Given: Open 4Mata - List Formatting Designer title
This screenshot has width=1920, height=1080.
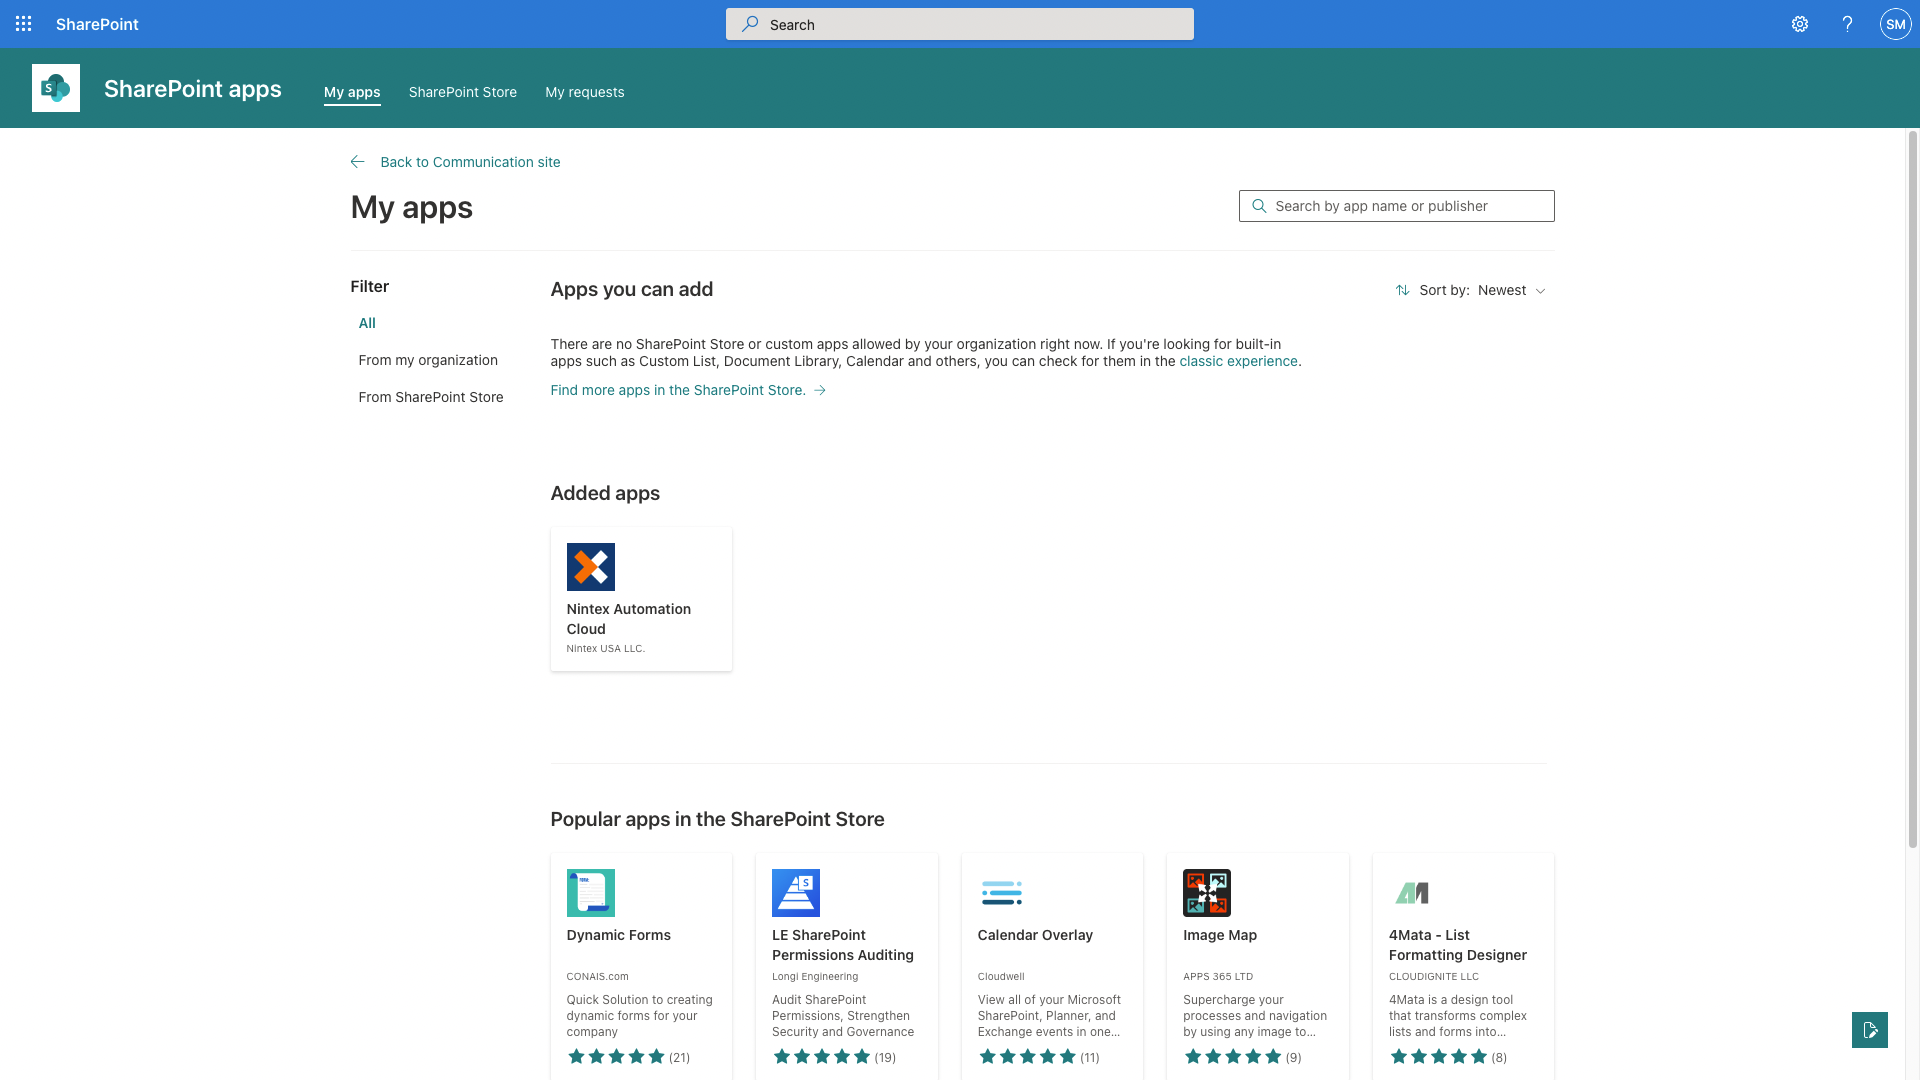Looking at the screenshot, I should (x=1458, y=945).
